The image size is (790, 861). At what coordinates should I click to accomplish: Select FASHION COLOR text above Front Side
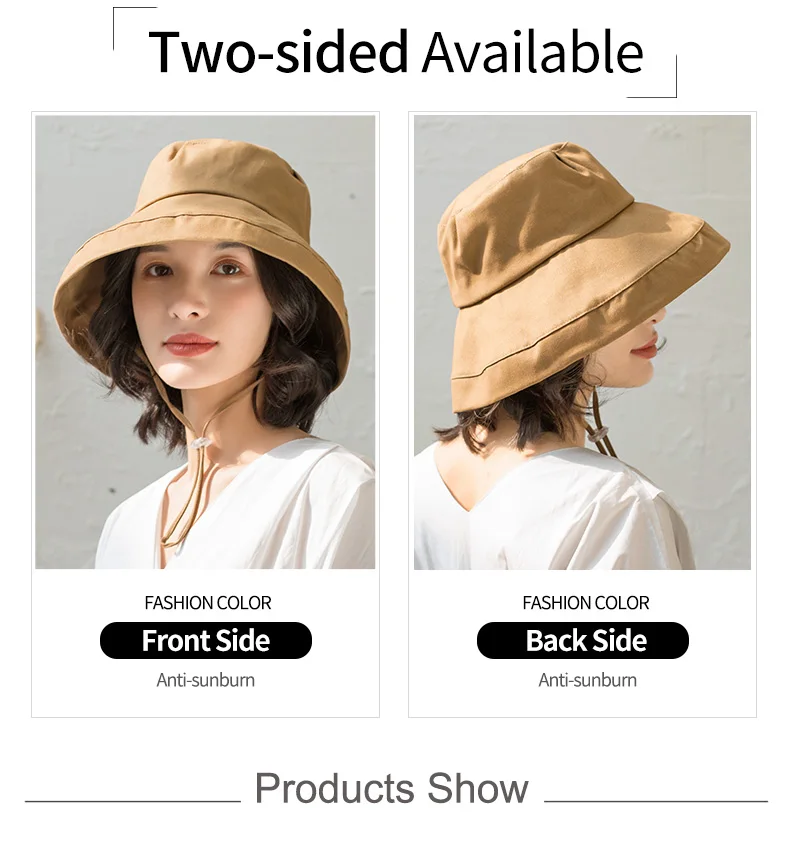208,603
